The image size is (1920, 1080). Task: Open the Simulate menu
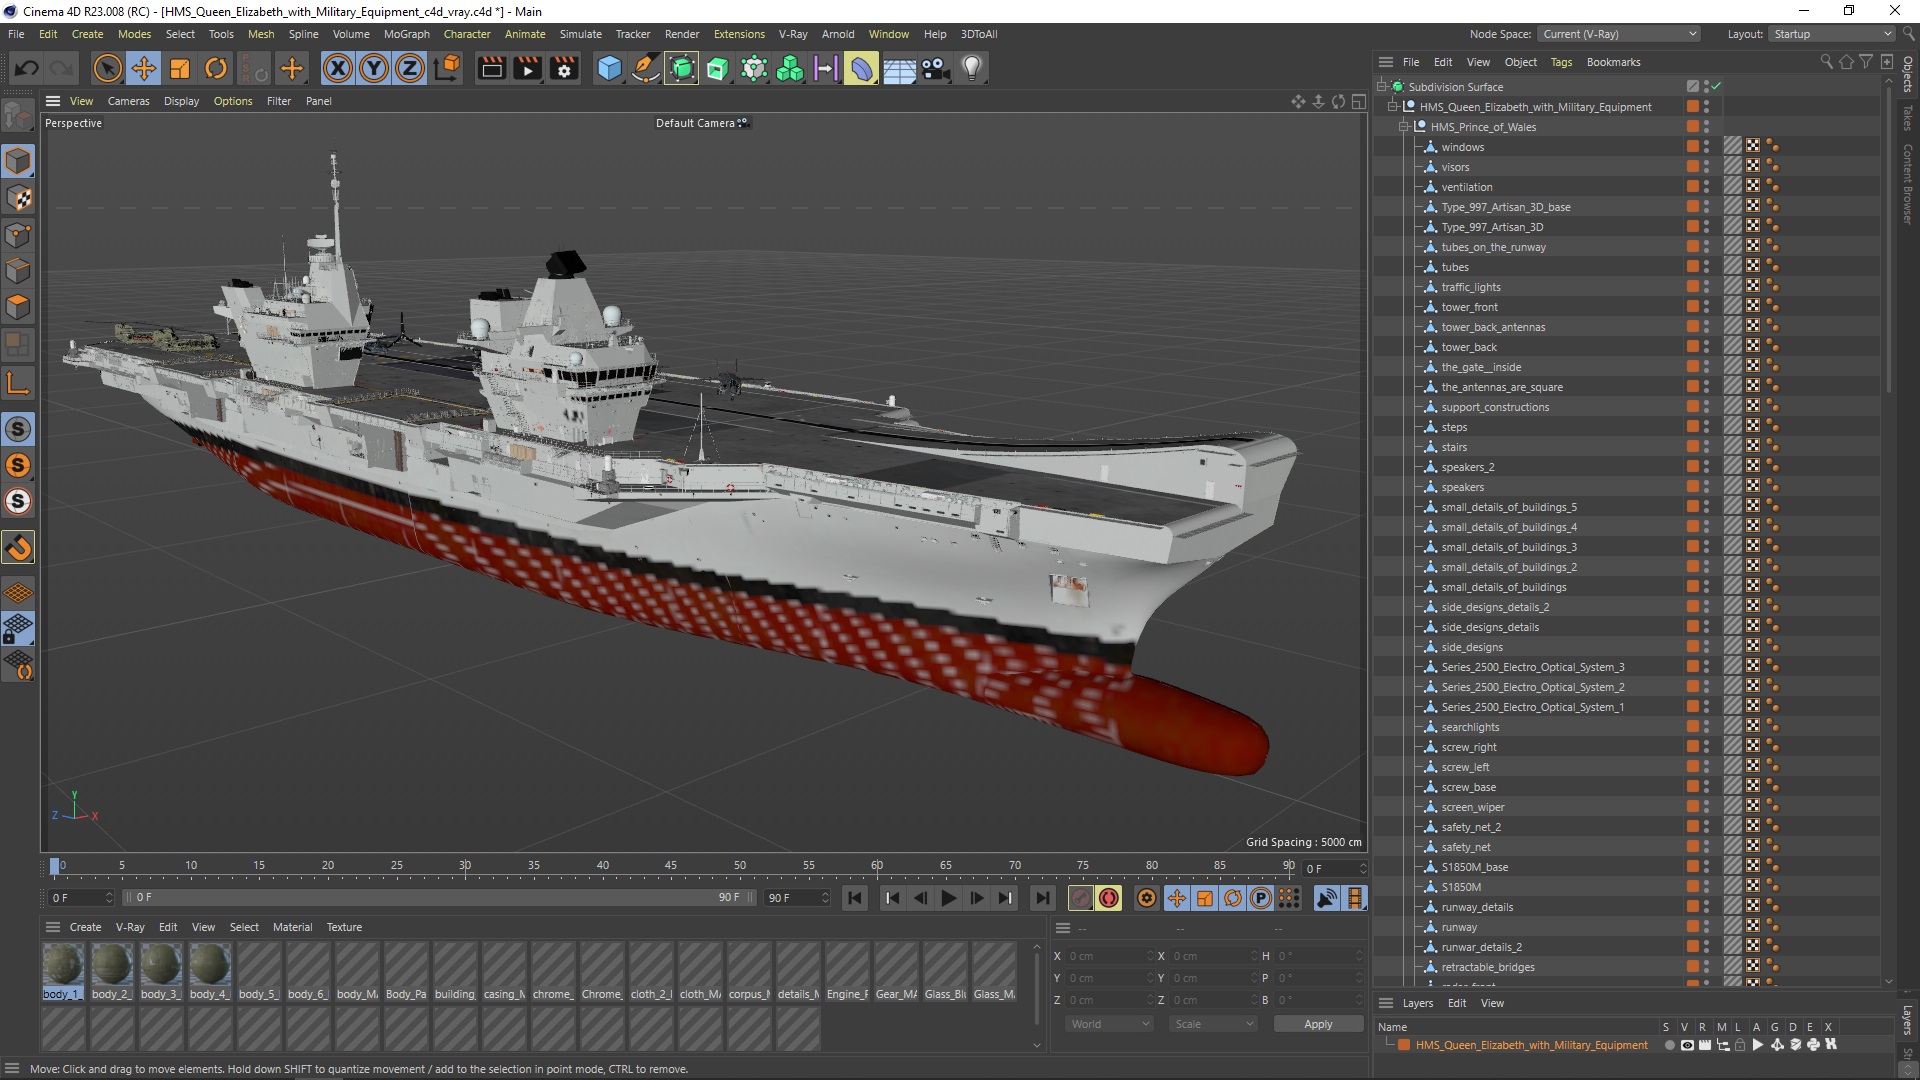point(580,34)
